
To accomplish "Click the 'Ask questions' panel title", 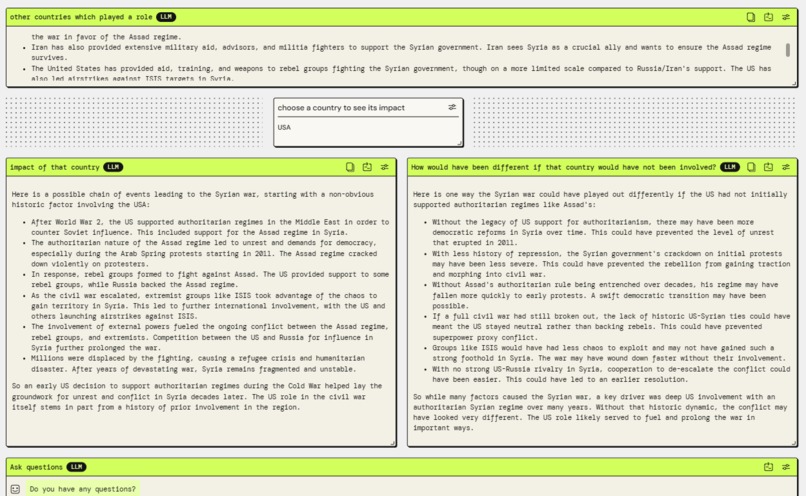I will (36, 467).
